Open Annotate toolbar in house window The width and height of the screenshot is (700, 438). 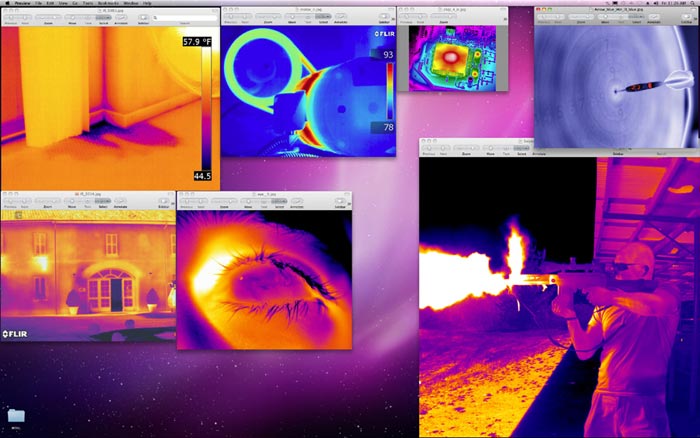click(120, 201)
